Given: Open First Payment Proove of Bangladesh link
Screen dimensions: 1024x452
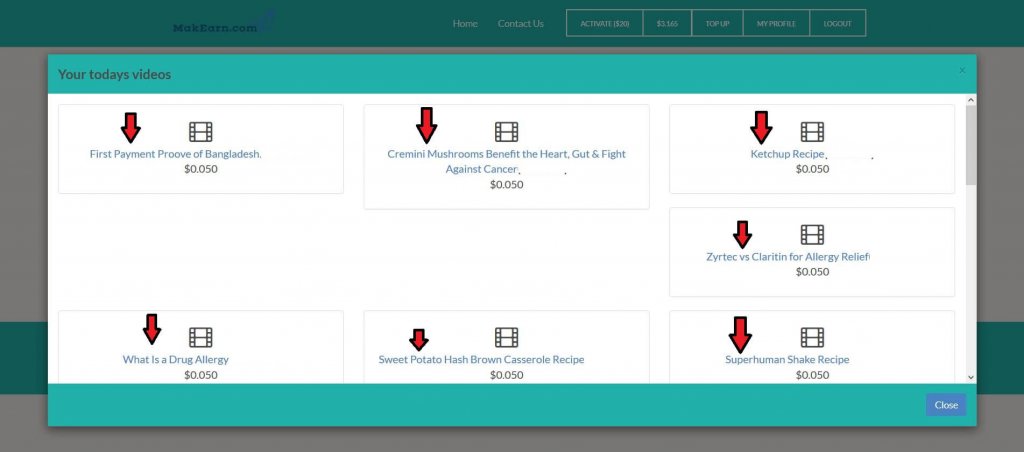Looking at the screenshot, I should click(175, 154).
